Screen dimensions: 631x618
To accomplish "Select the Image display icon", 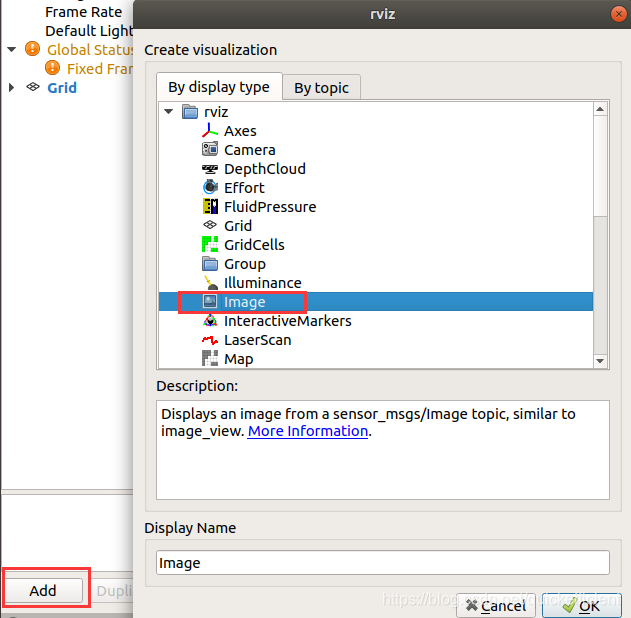I will [210, 301].
